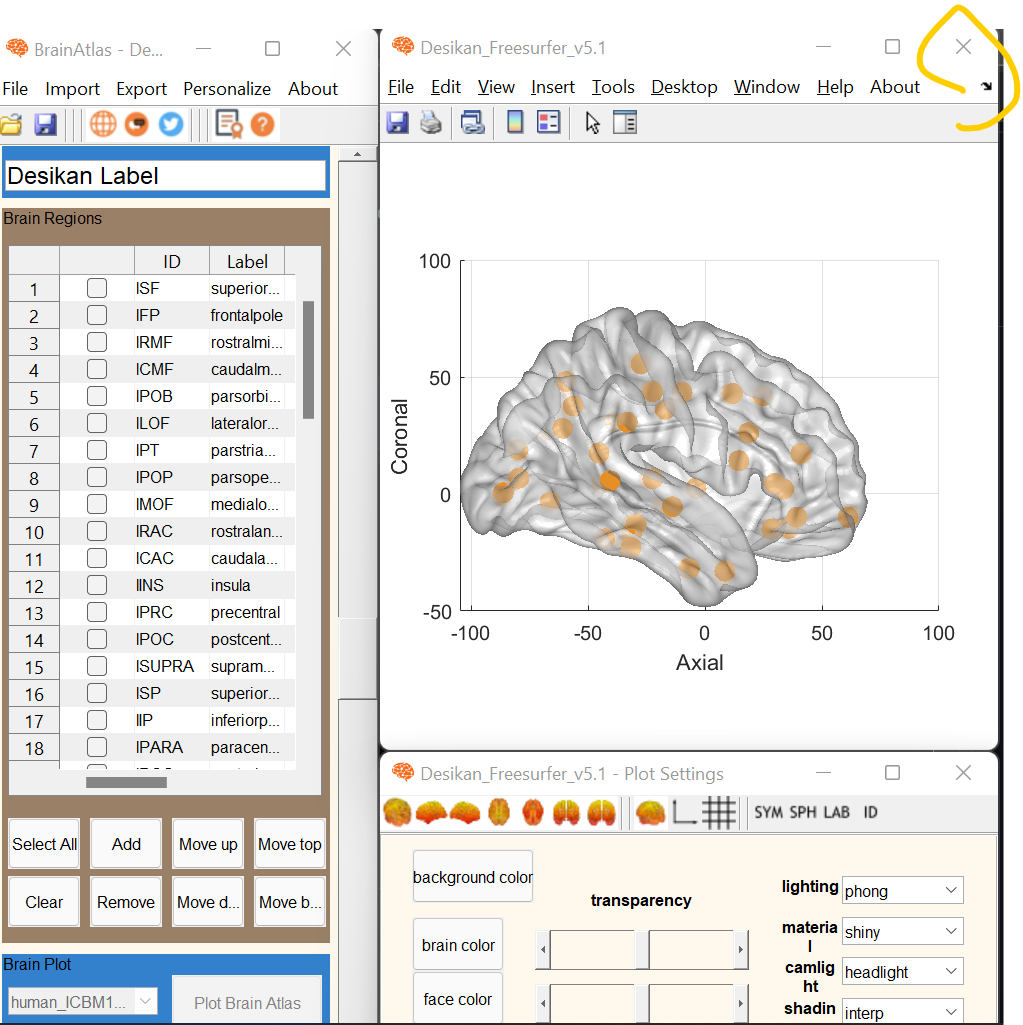This screenshot has width=1023, height=1025.
Task: Toggle the grid icon in Plot Settings
Action: [x=718, y=813]
